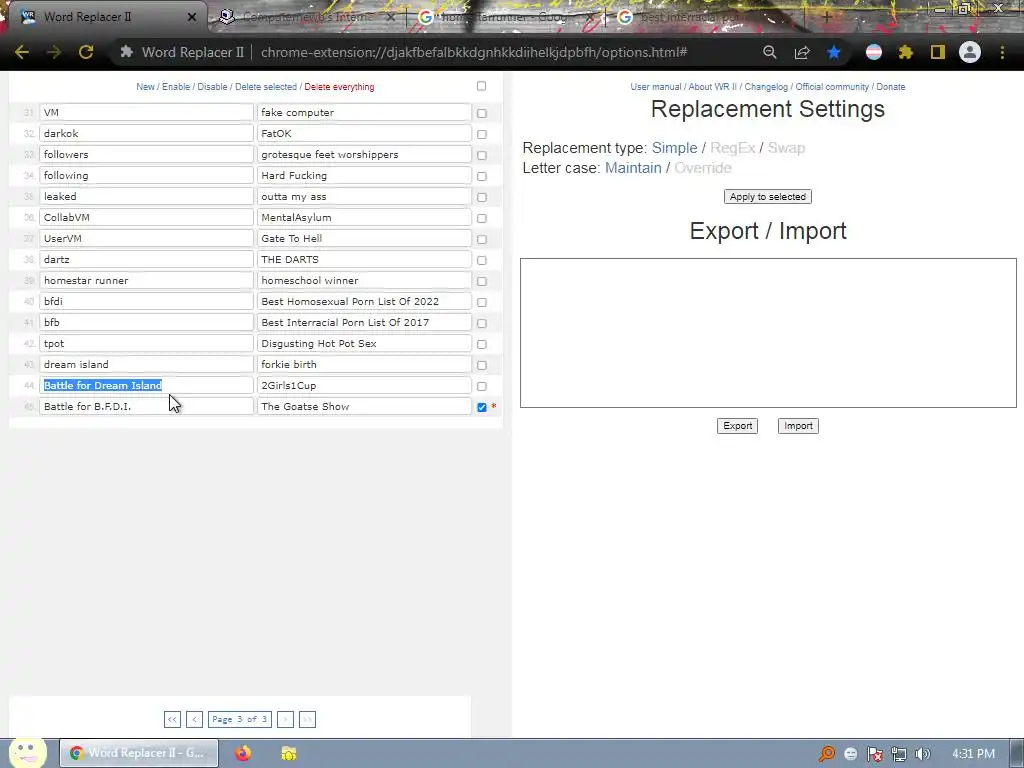The height and width of the screenshot is (768, 1024).
Task: Check the box for the tpot row
Action: point(482,344)
